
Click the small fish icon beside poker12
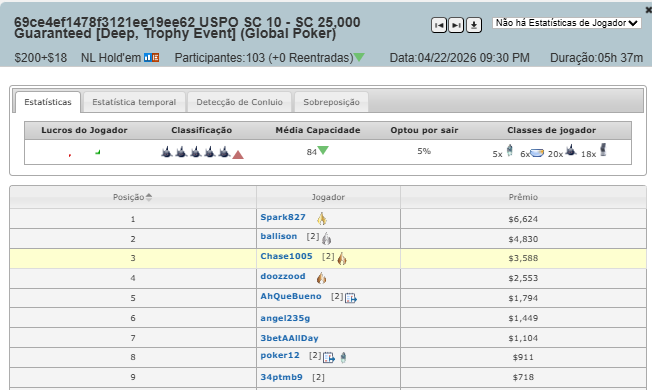tap(343, 357)
